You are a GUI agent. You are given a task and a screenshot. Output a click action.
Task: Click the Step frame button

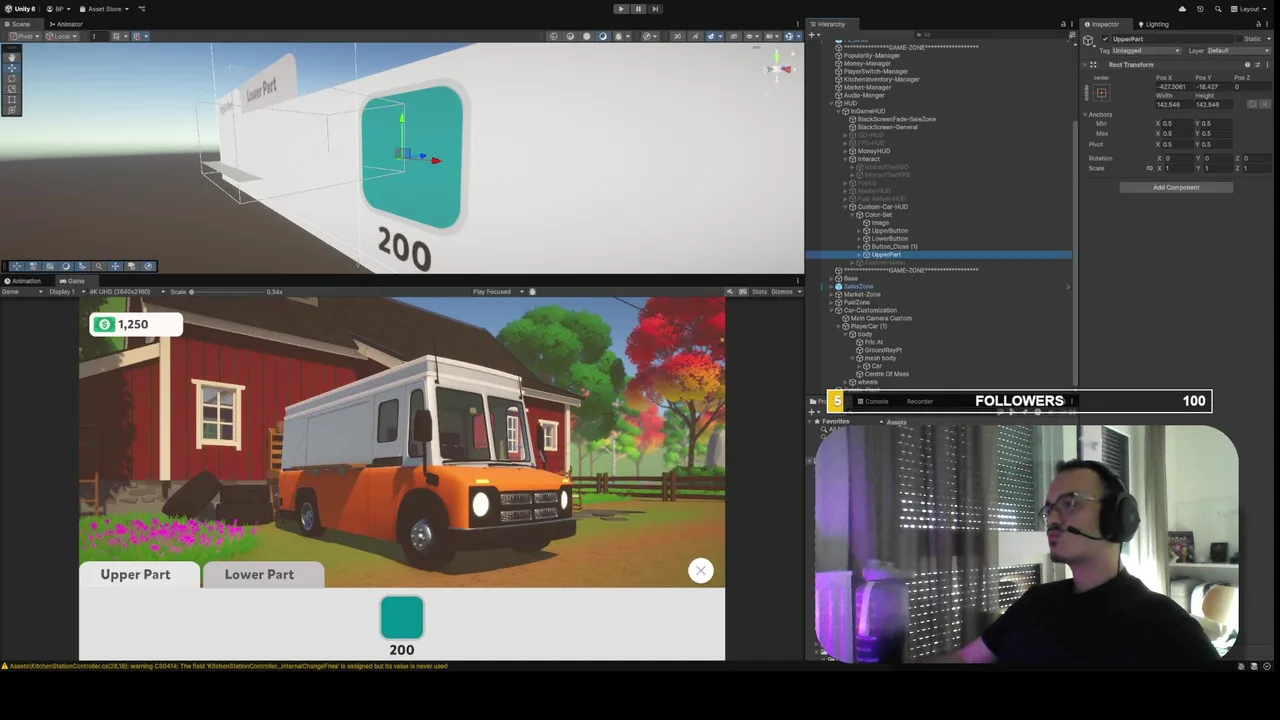coord(655,9)
